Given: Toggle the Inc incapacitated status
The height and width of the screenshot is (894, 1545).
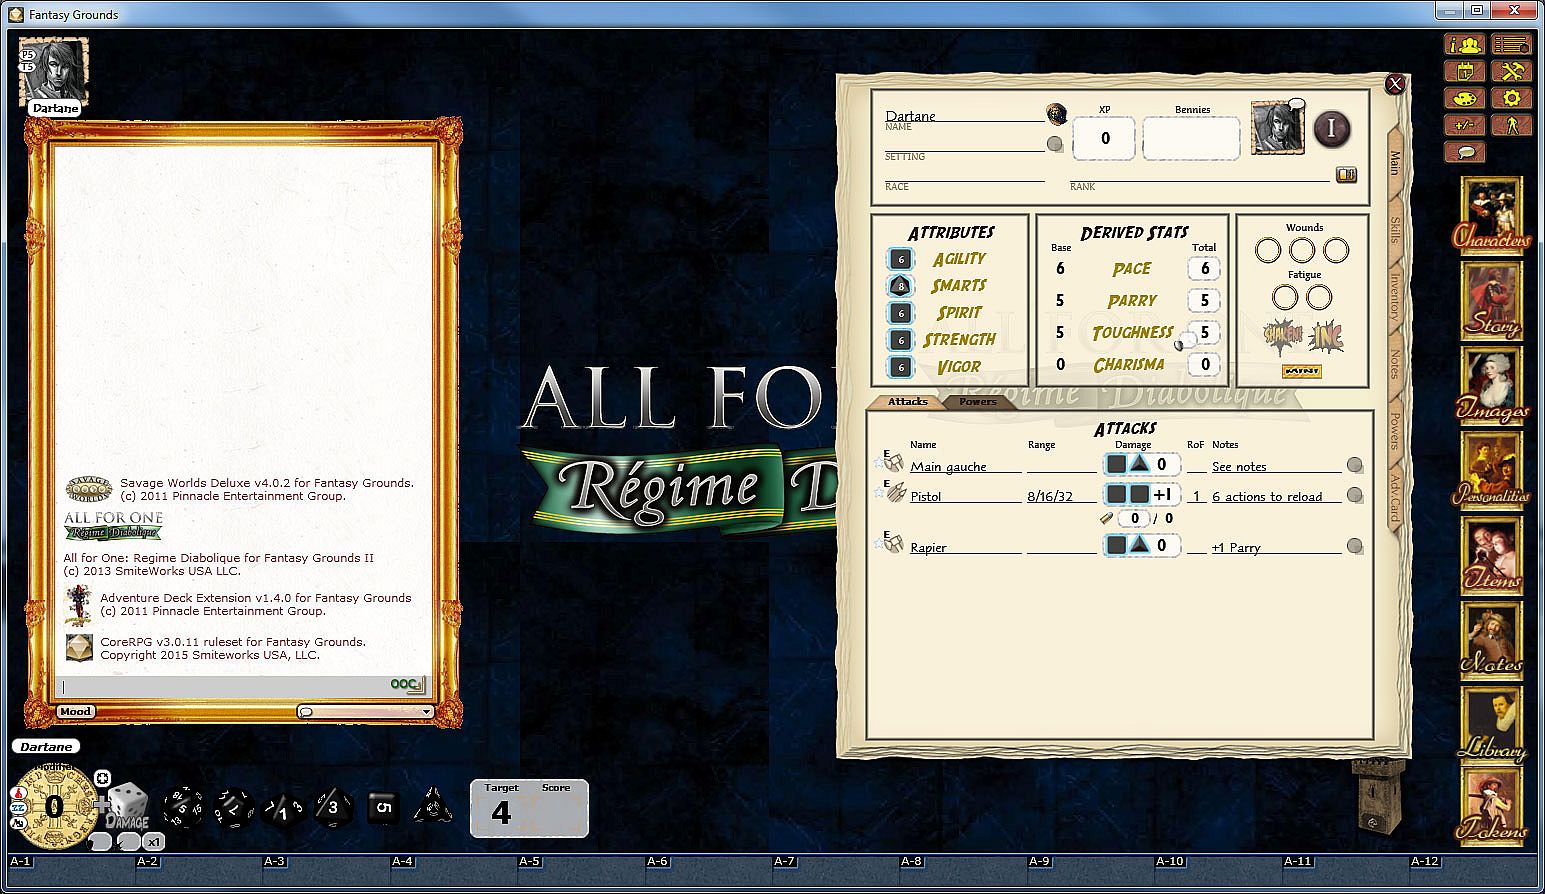Looking at the screenshot, I should [1326, 337].
